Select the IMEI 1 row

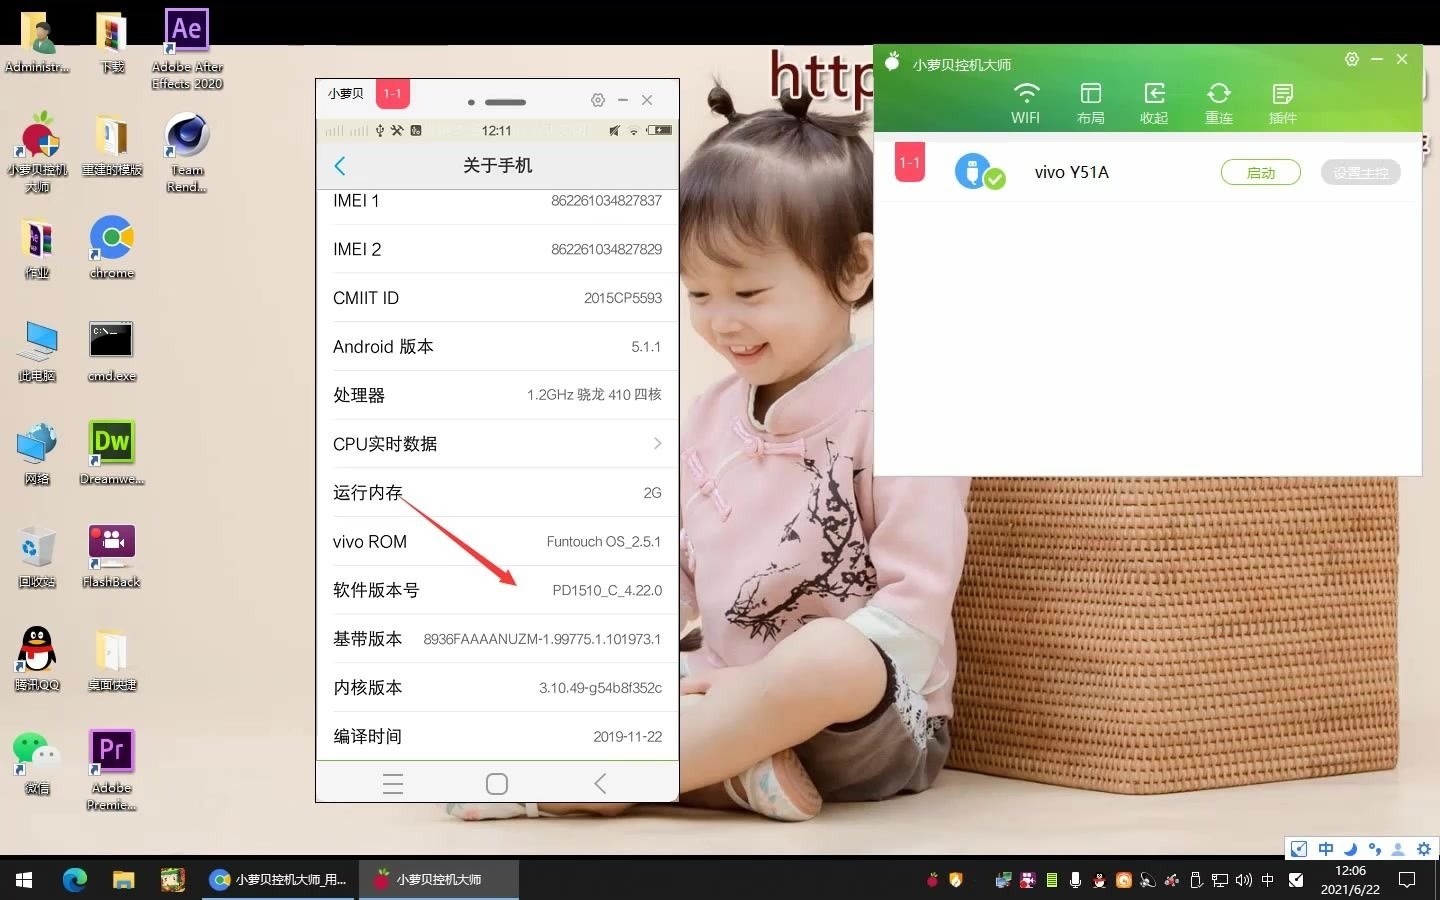(497, 201)
